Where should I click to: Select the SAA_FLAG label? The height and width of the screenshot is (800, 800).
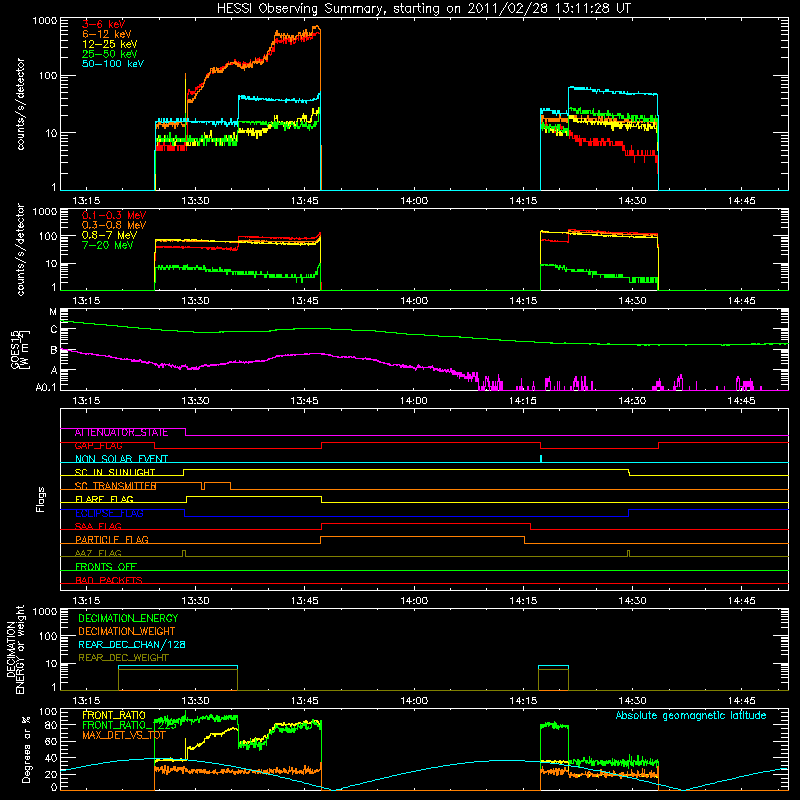click(98, 527)
